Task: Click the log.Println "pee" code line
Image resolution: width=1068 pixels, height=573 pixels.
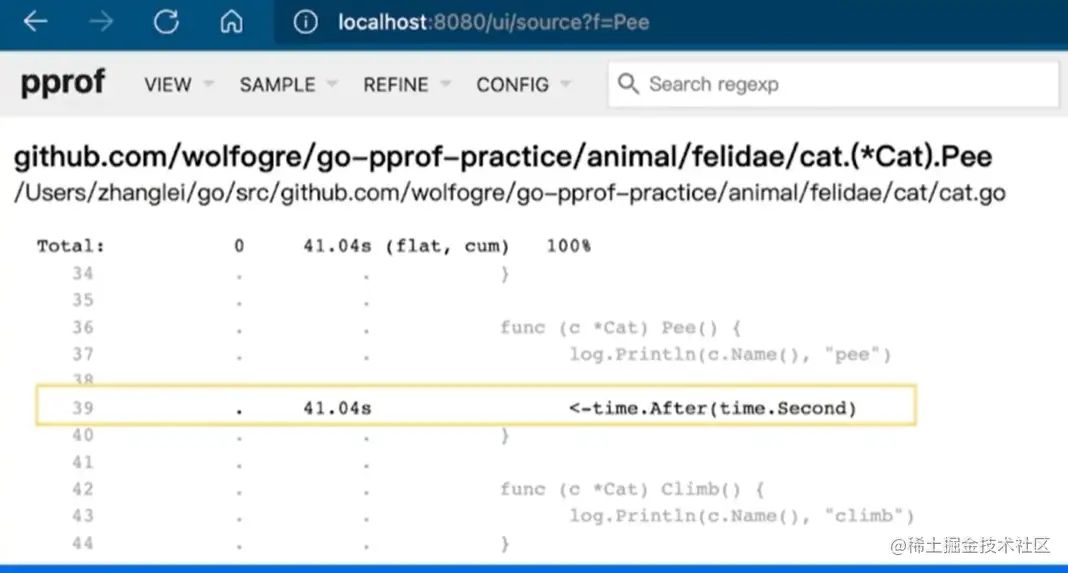Action: 730,354
